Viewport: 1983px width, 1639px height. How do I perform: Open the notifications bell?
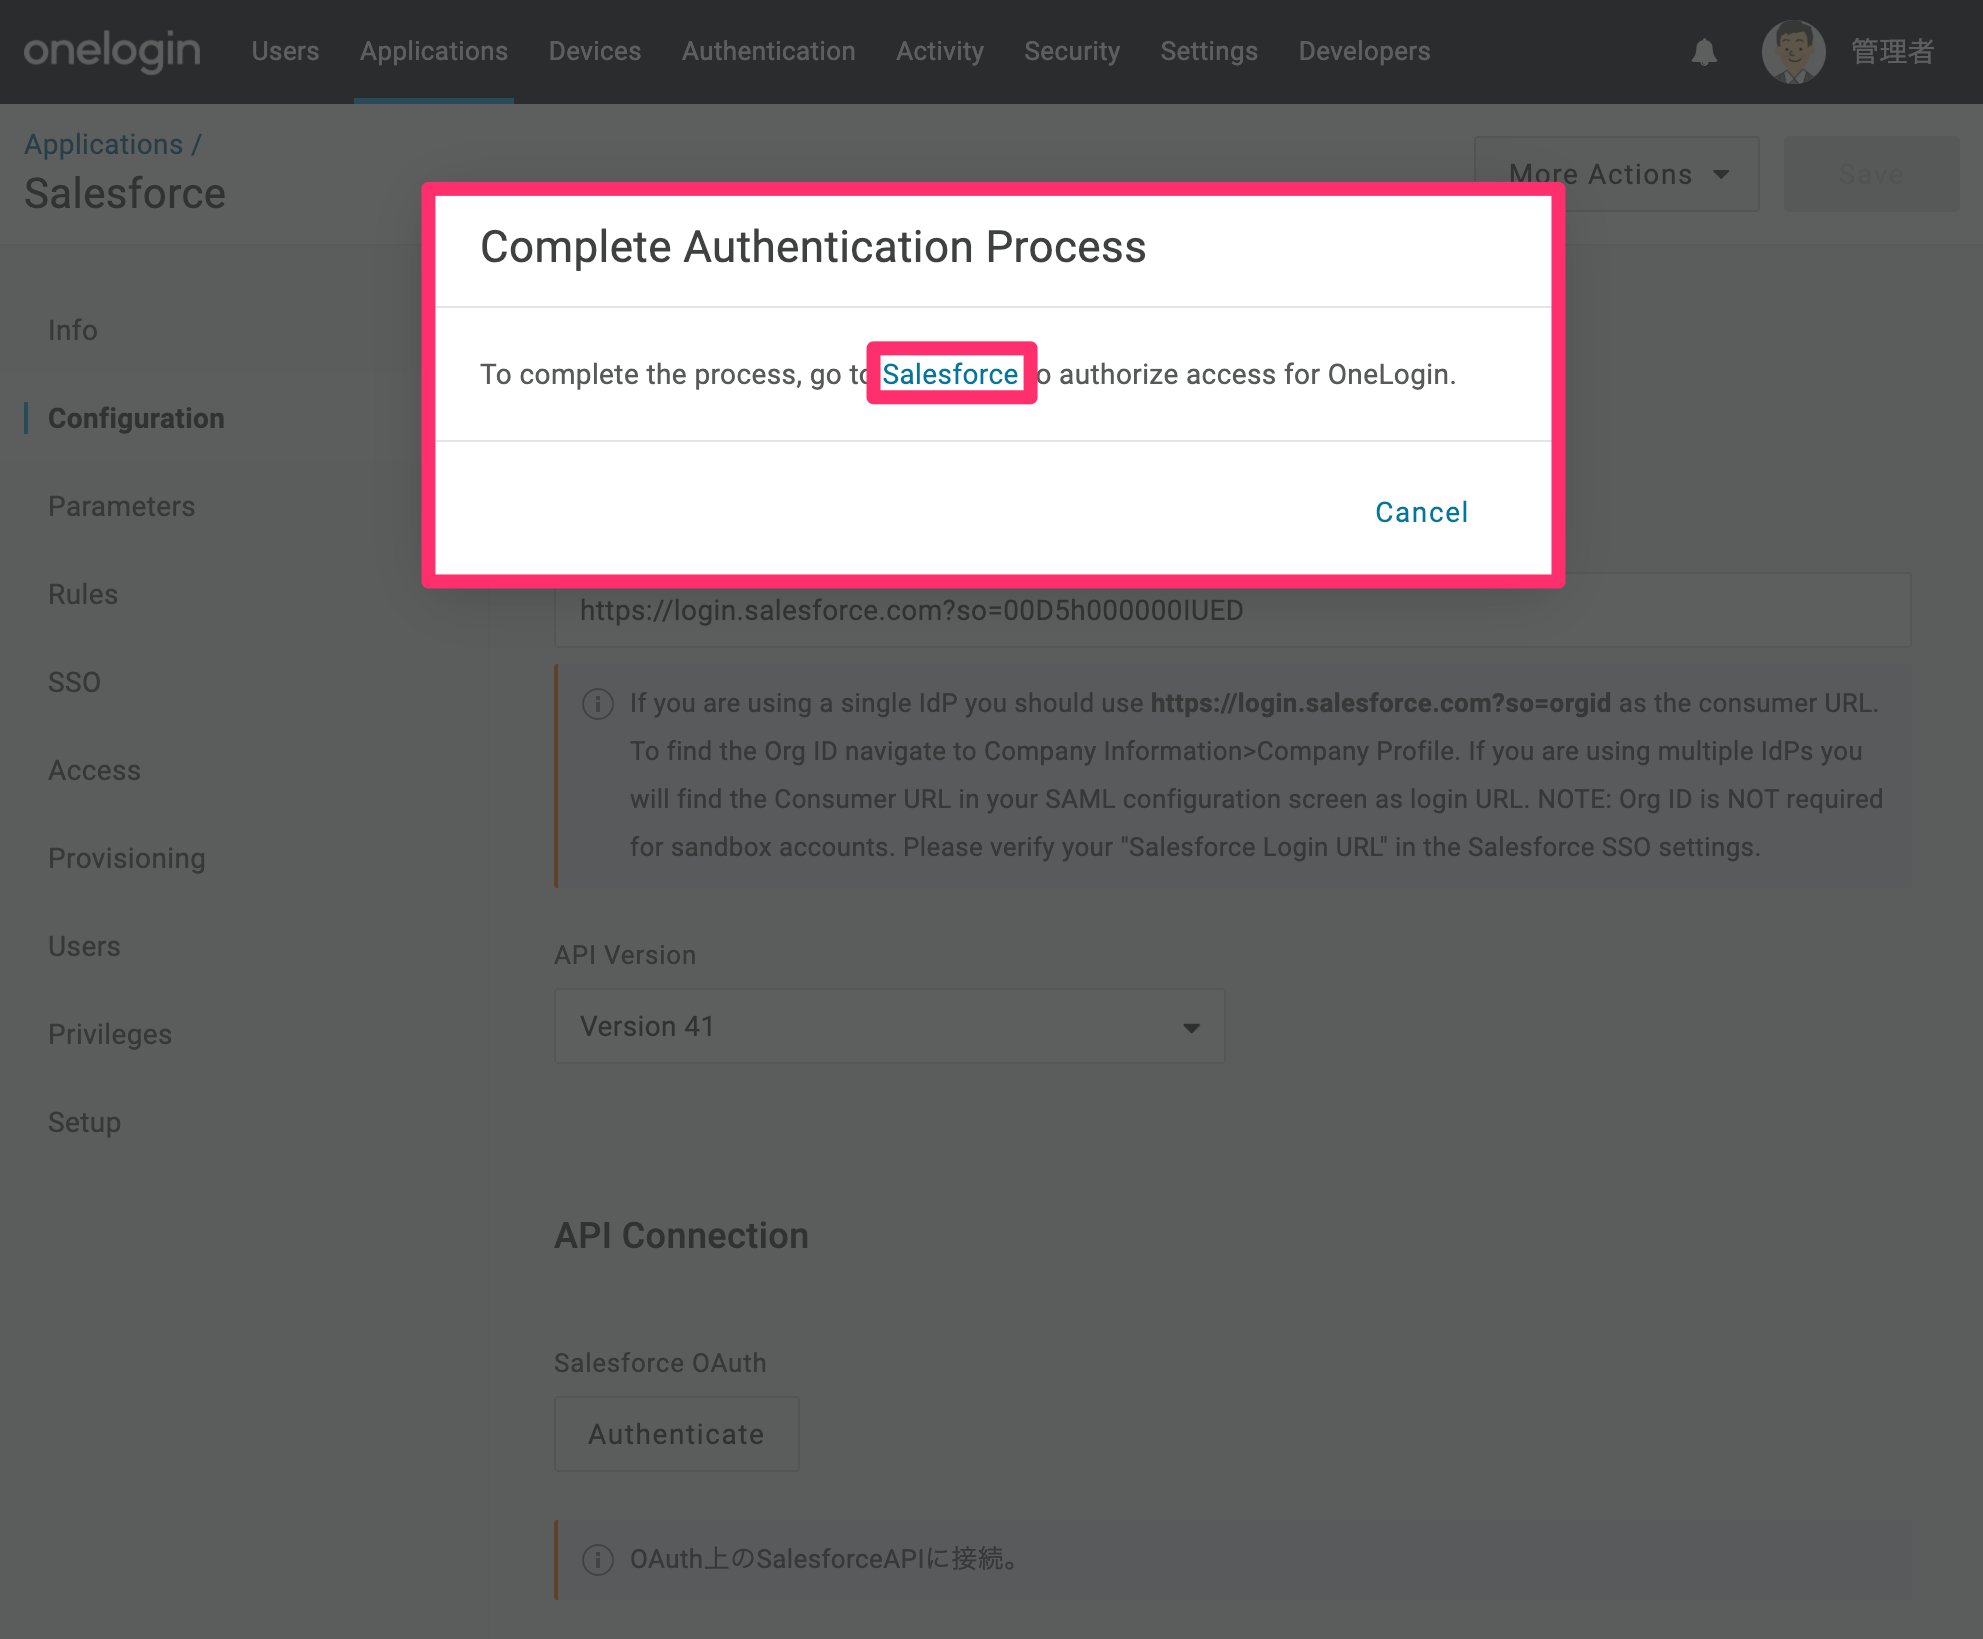[1704, 52]
